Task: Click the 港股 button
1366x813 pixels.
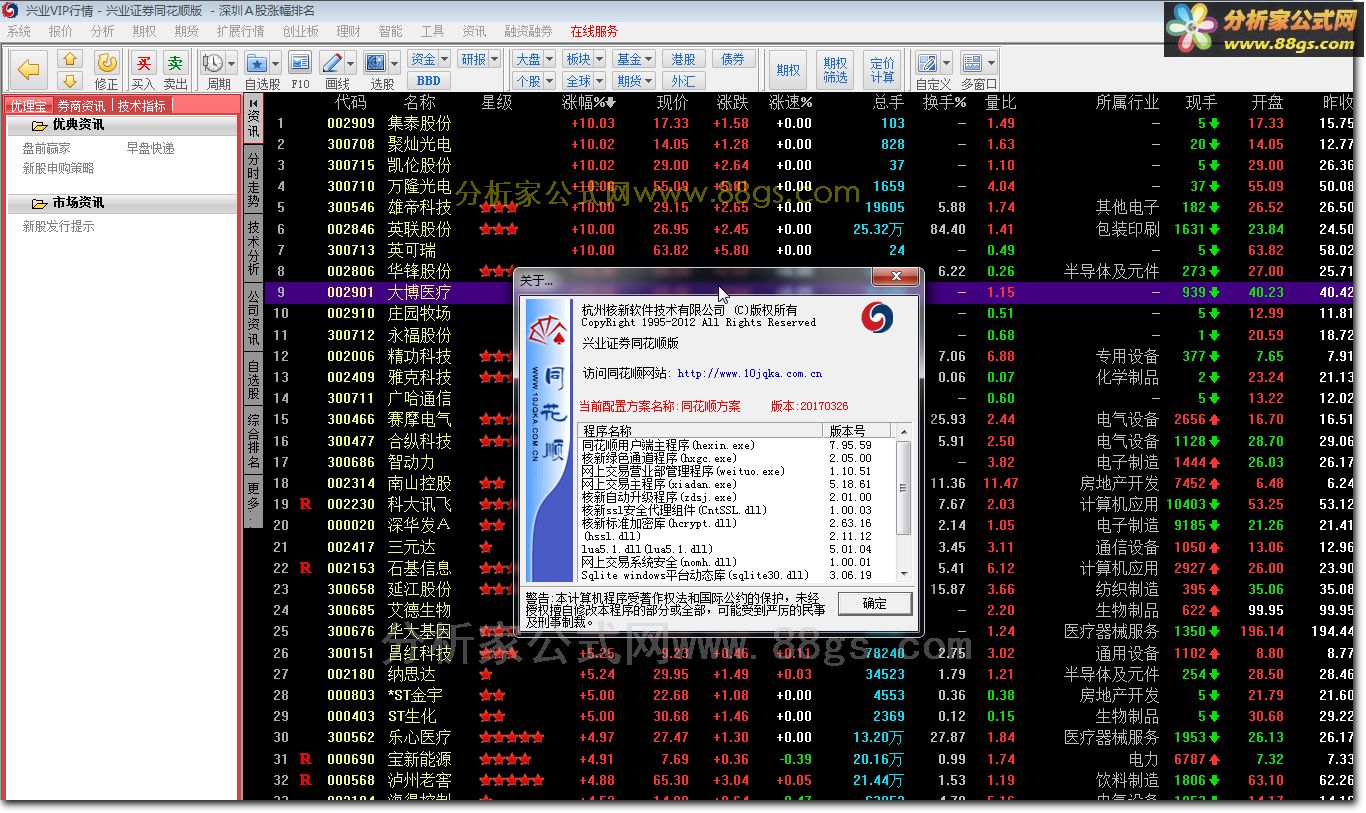Action: (684, 59)
